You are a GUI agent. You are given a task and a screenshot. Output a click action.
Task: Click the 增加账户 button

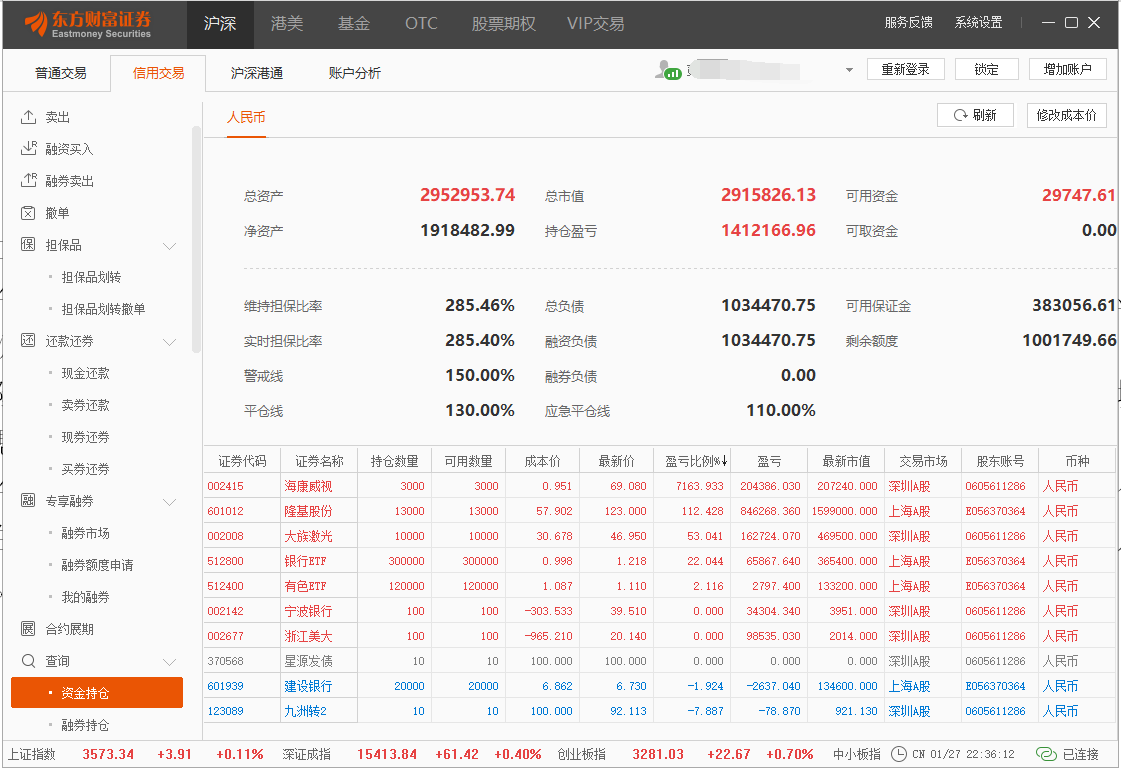[x=1067, y=69]
